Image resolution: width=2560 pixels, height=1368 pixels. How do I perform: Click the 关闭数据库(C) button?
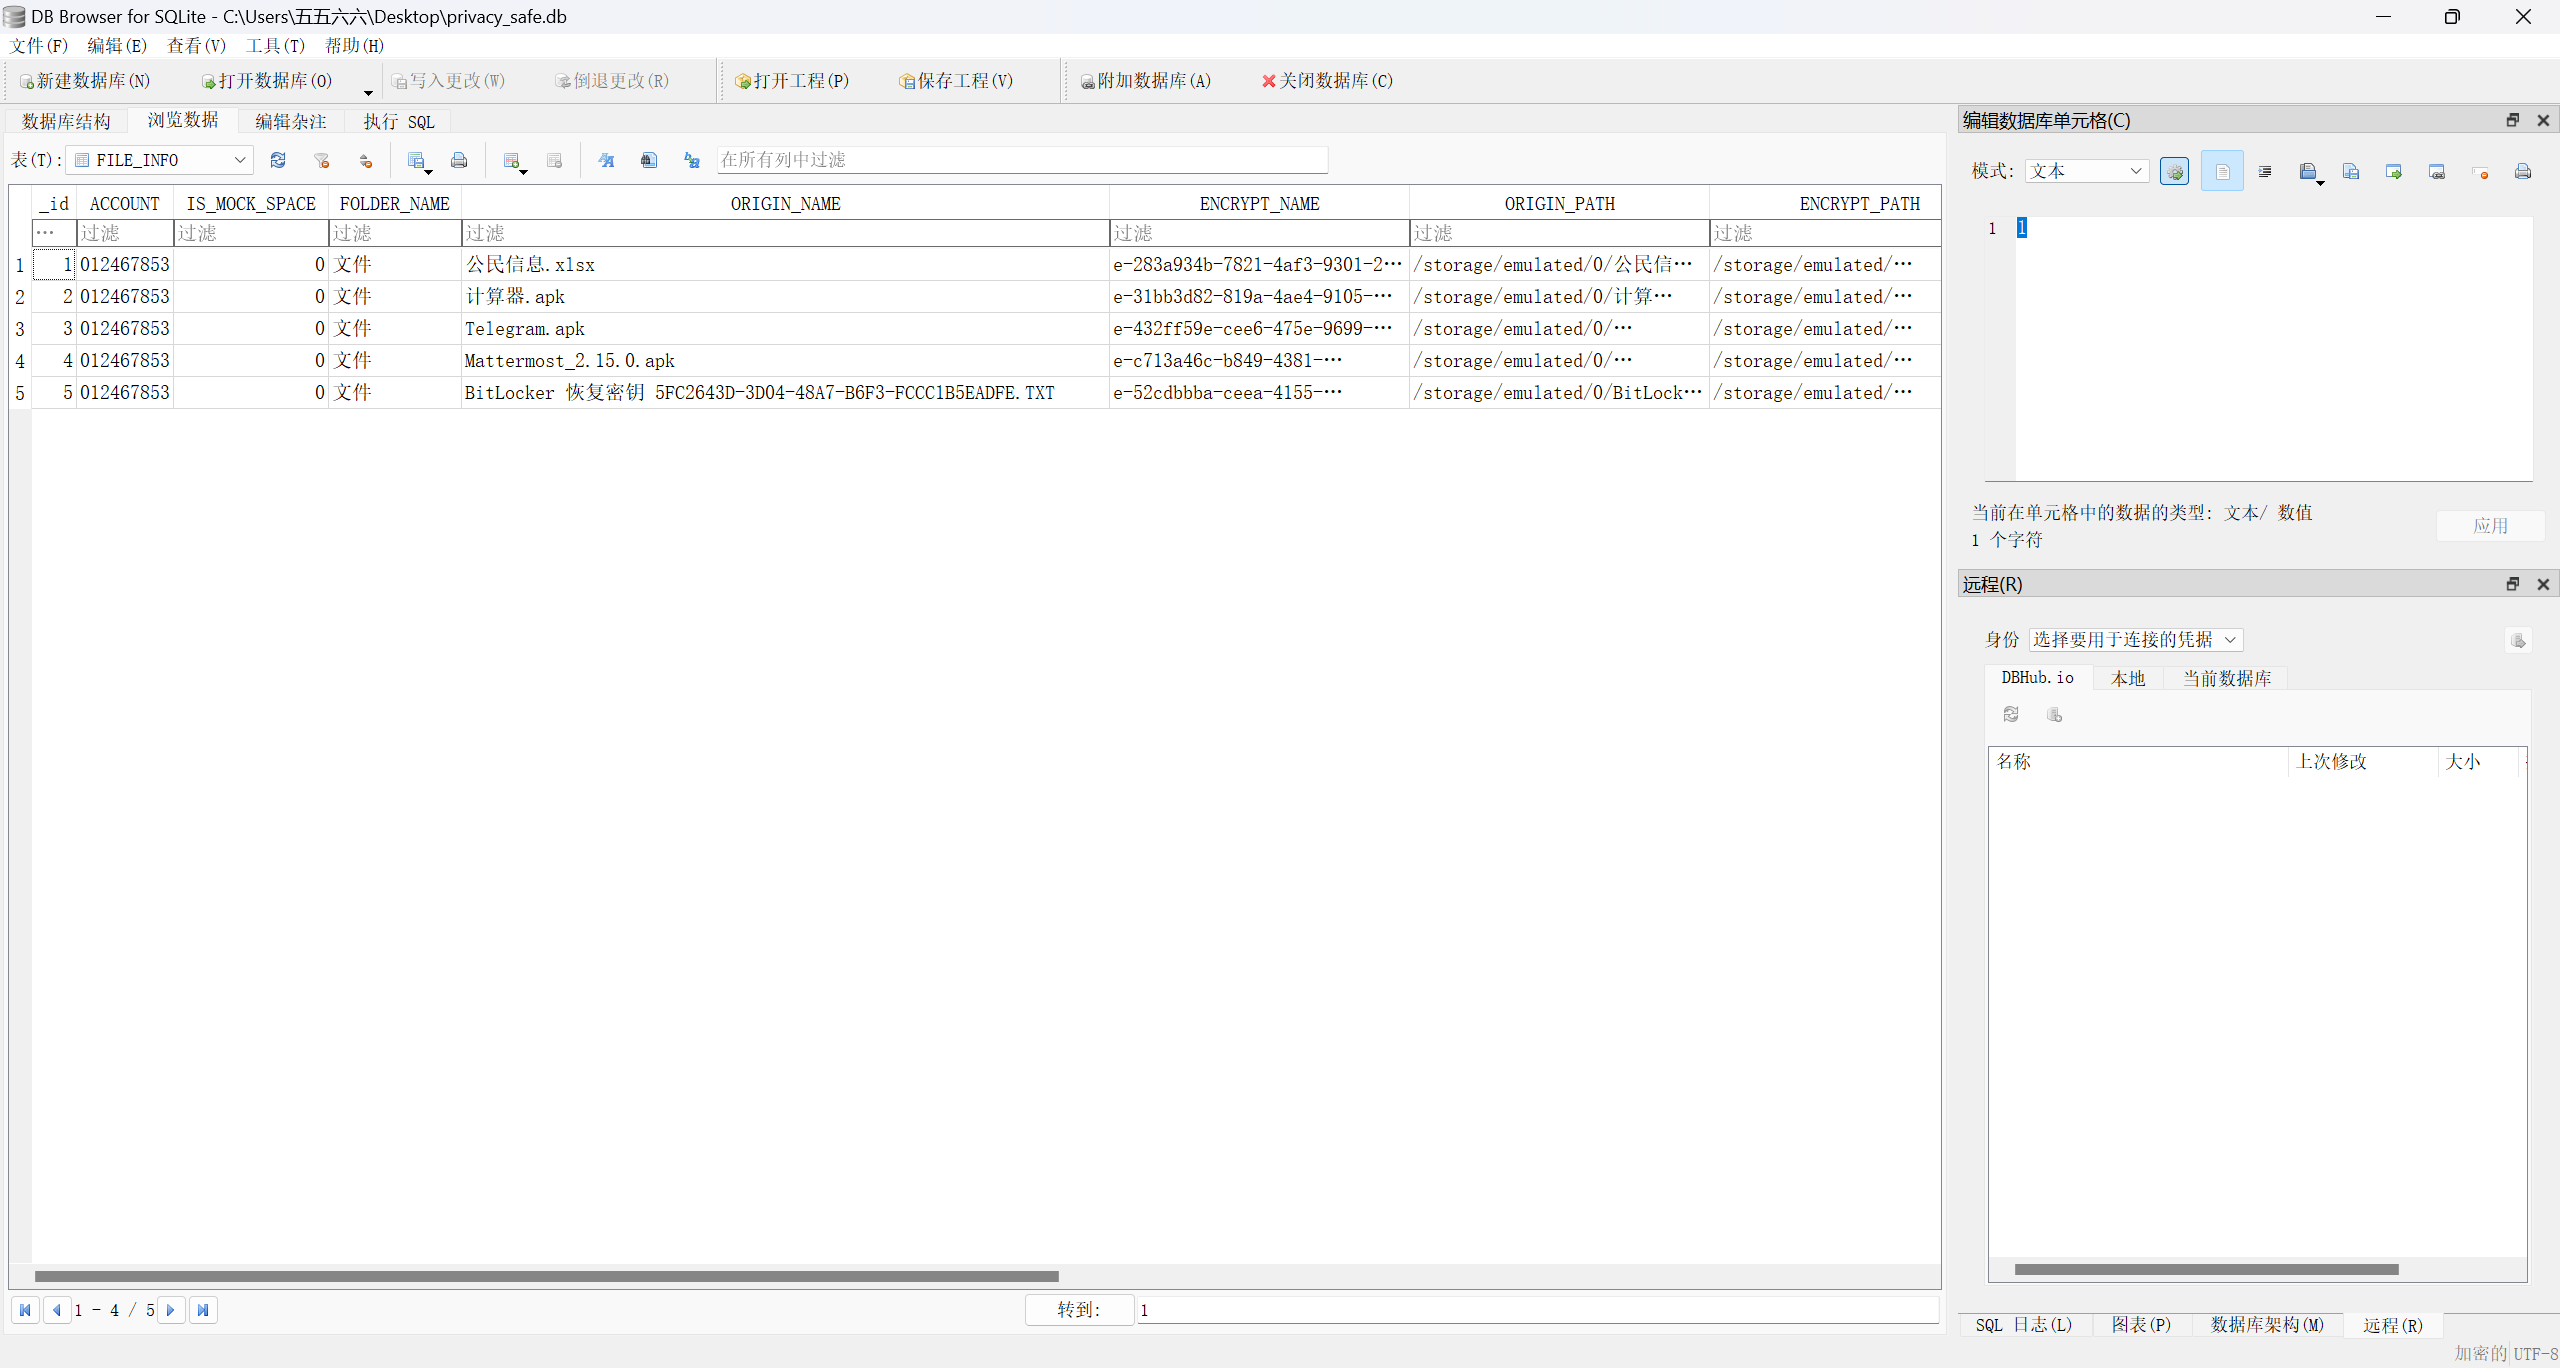pos(1327,81)
